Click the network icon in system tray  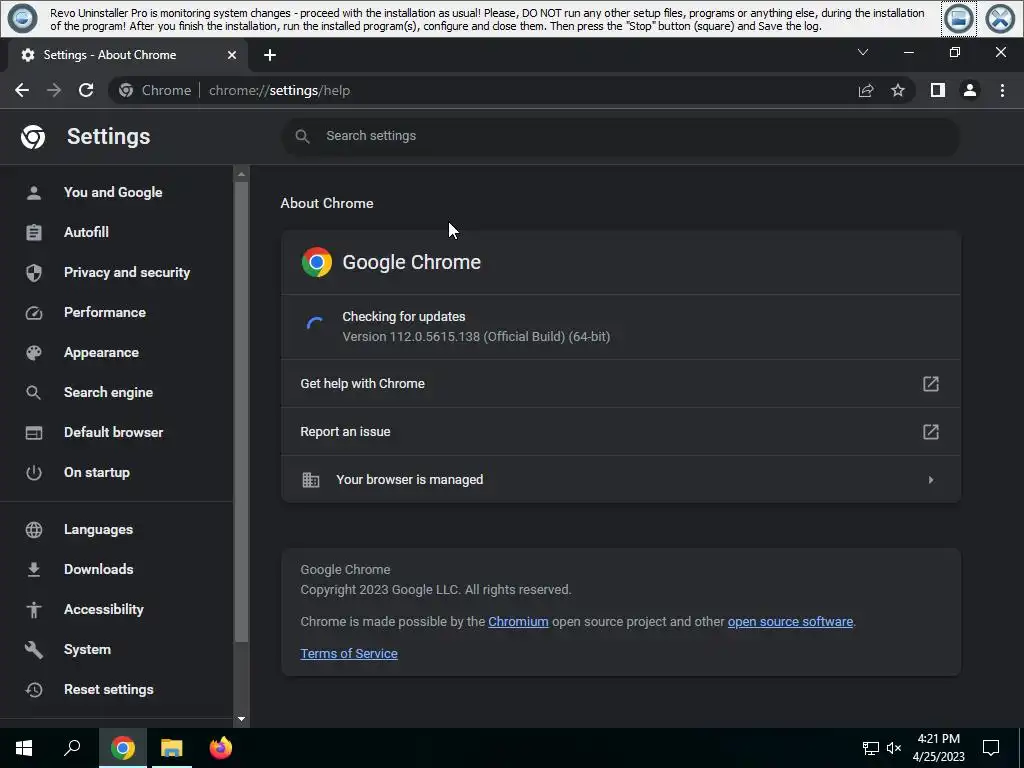click(871, 748)
